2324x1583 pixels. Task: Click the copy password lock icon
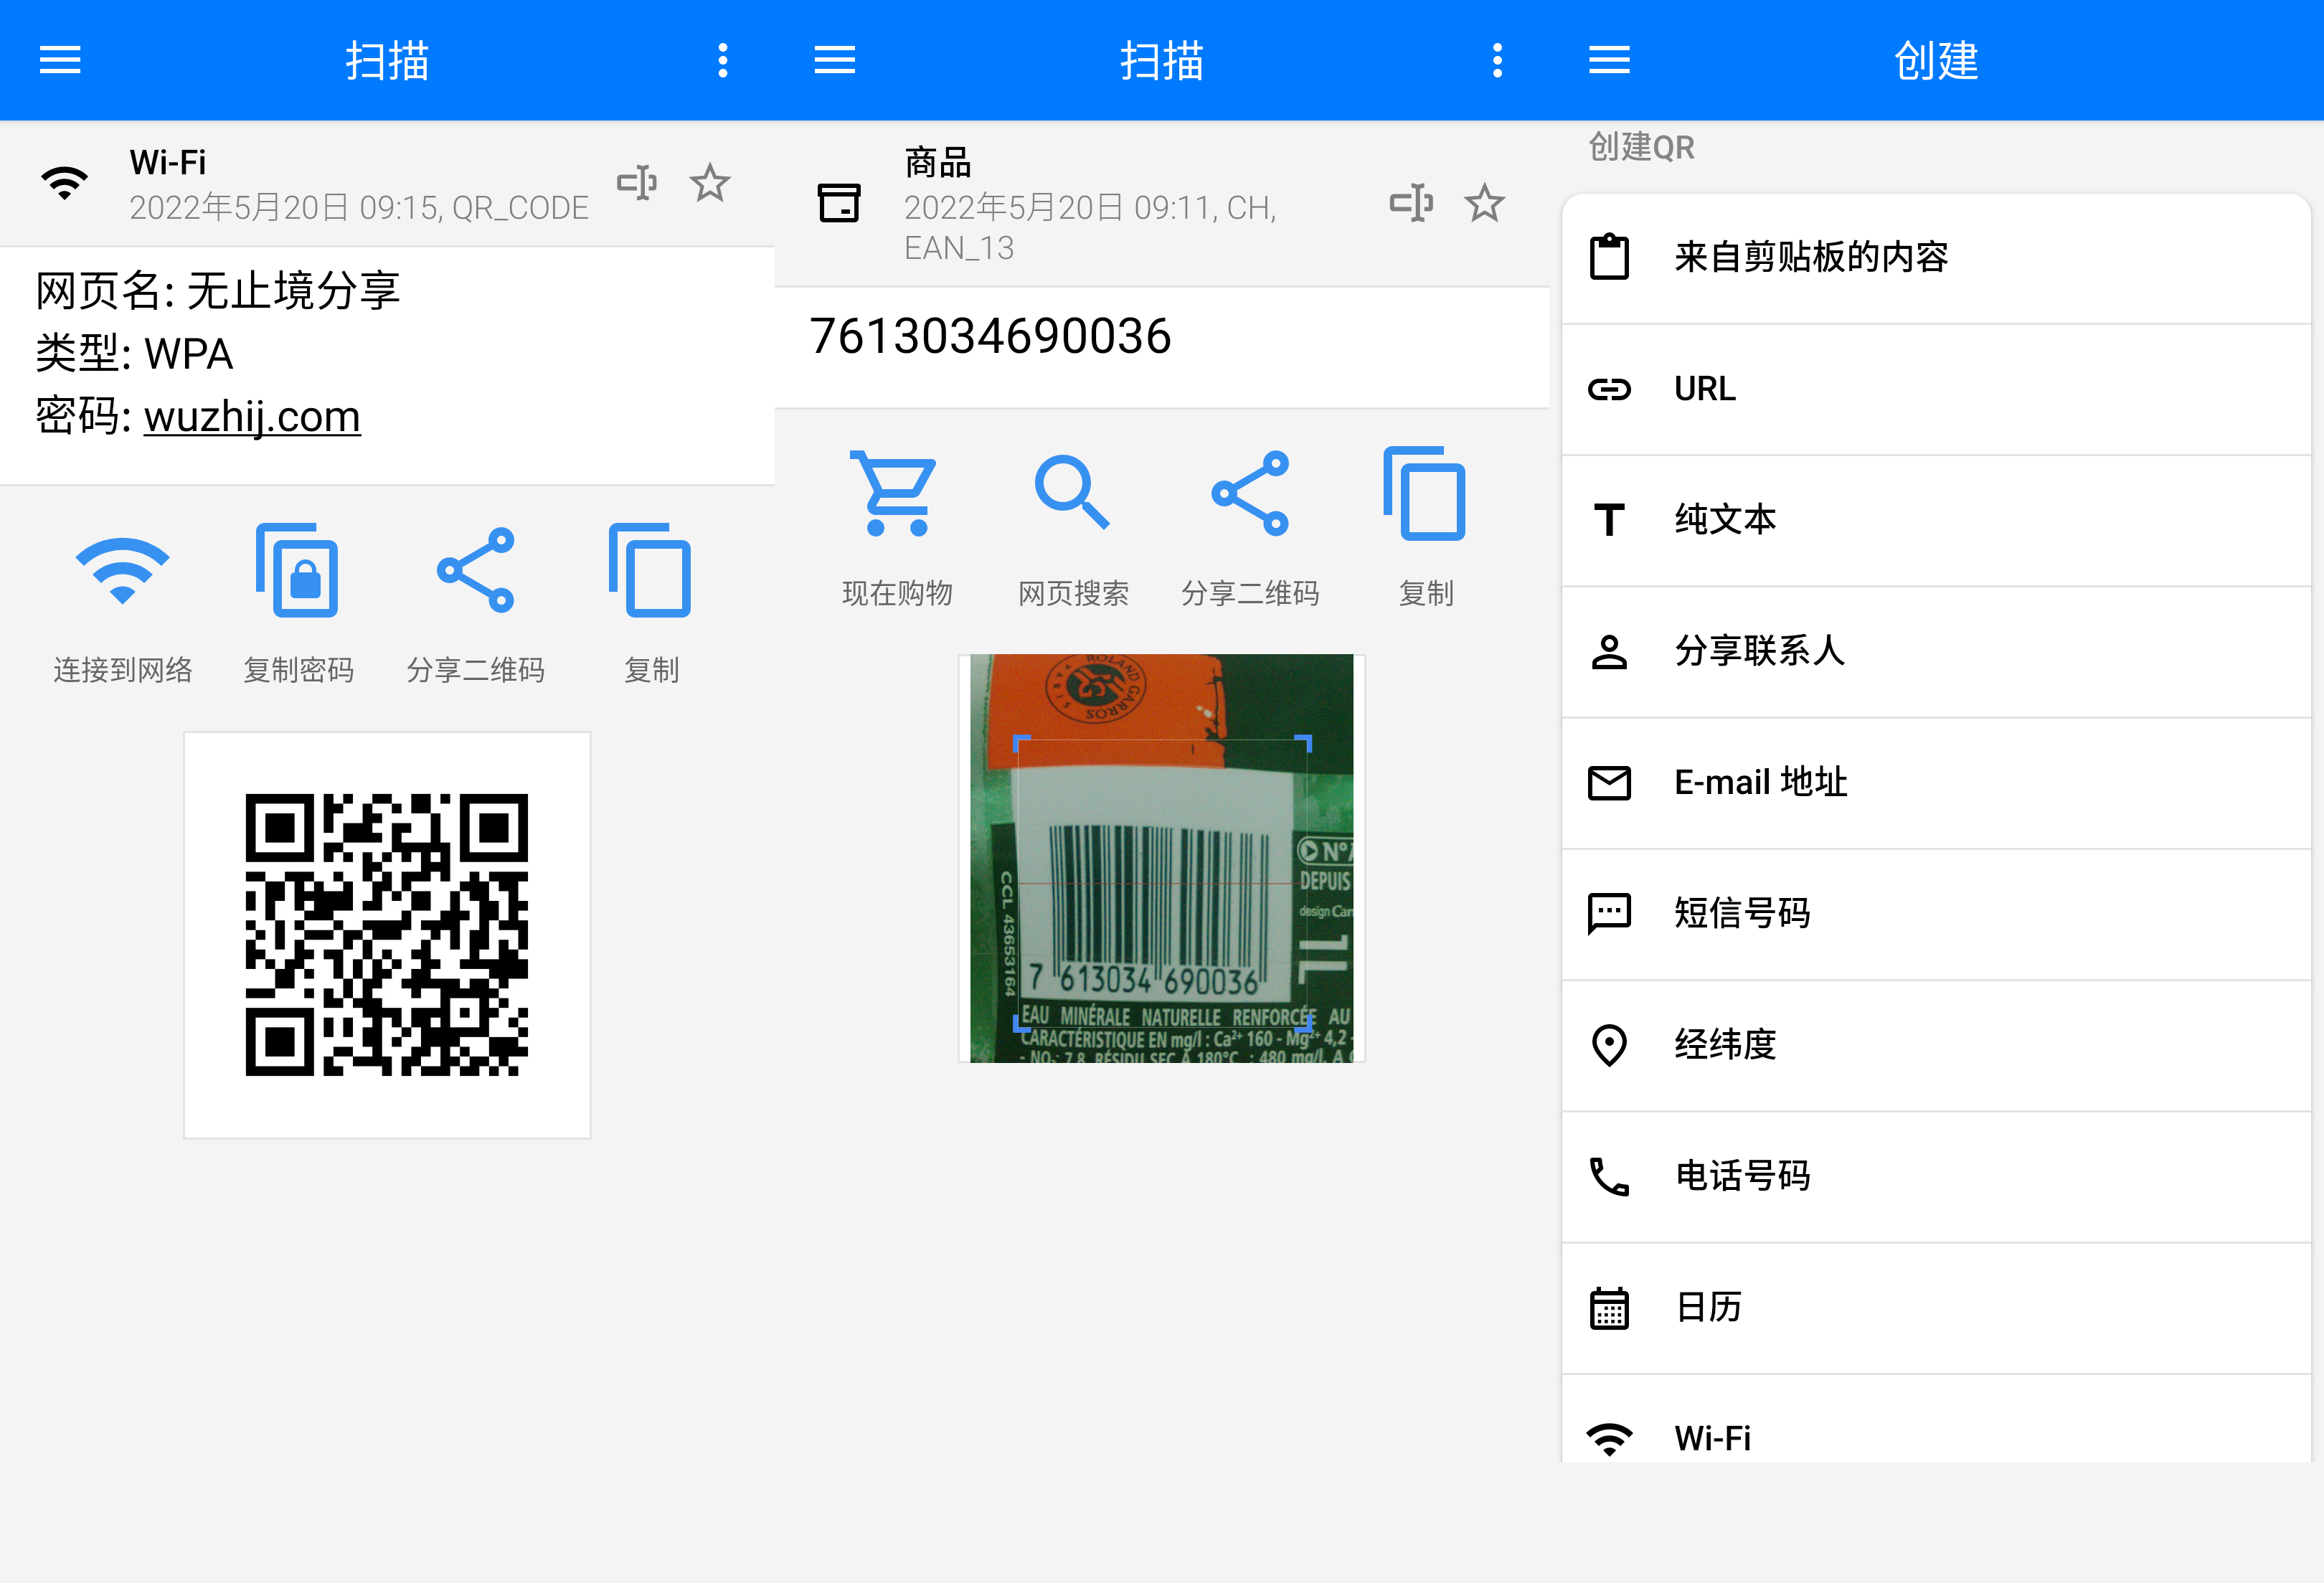point(298,571)
